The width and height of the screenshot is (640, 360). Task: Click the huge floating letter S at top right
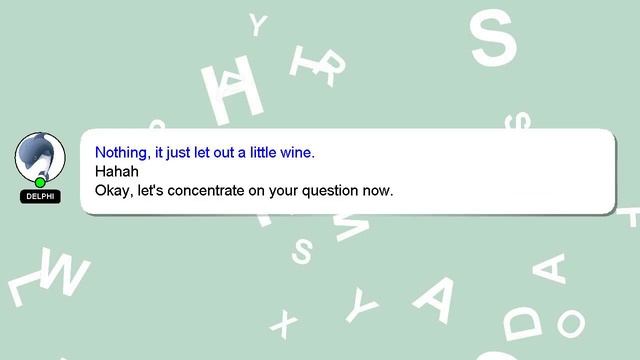[x=493, y=38]
